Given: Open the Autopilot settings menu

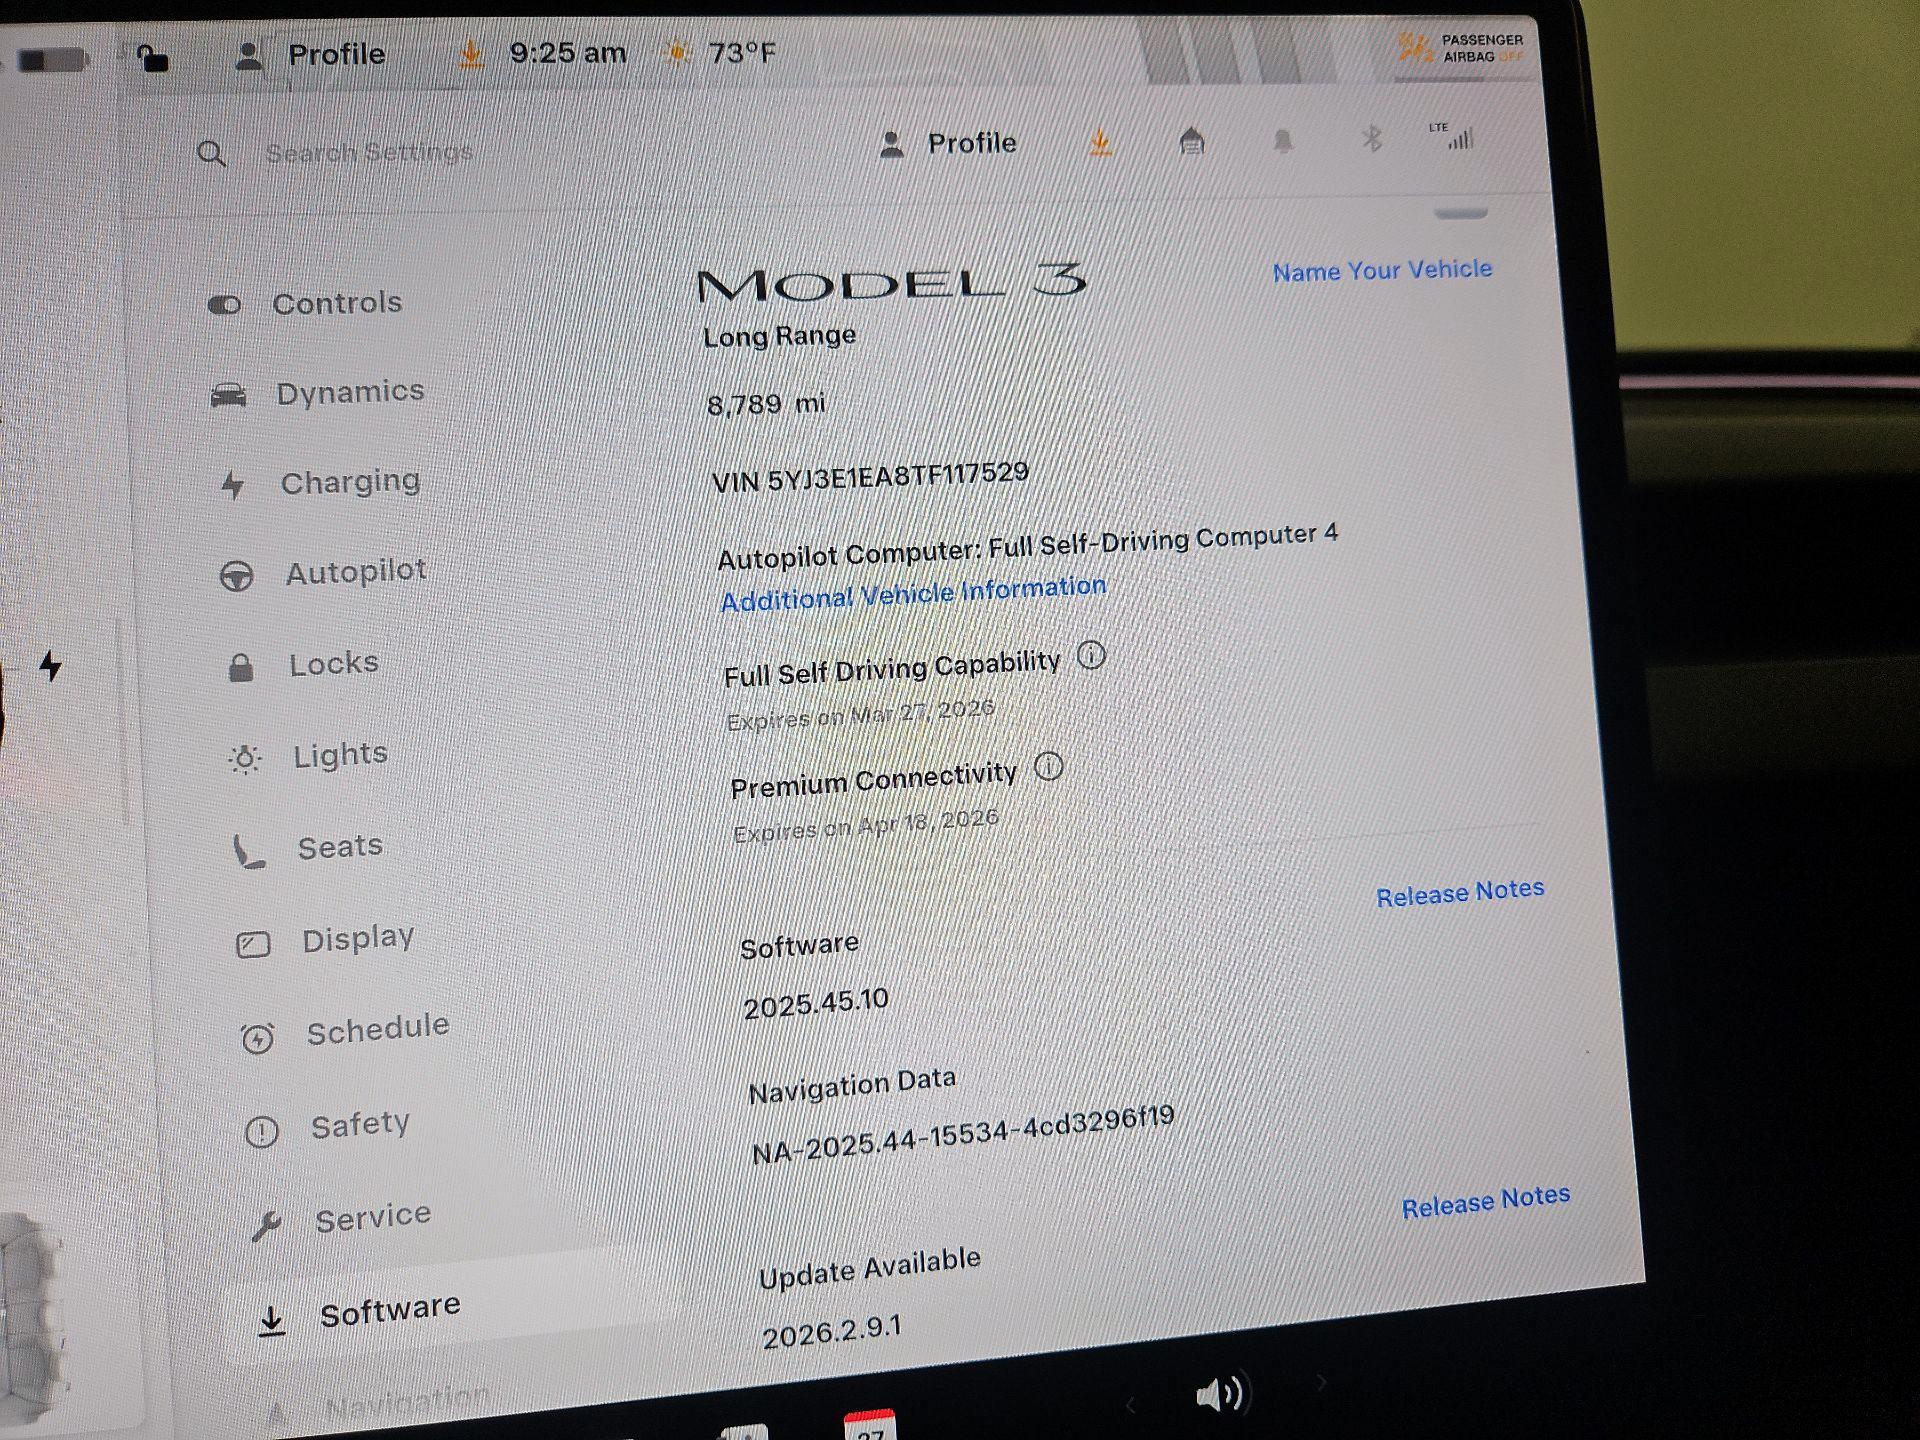Looking at the screenshot, I should click(323, 573).
